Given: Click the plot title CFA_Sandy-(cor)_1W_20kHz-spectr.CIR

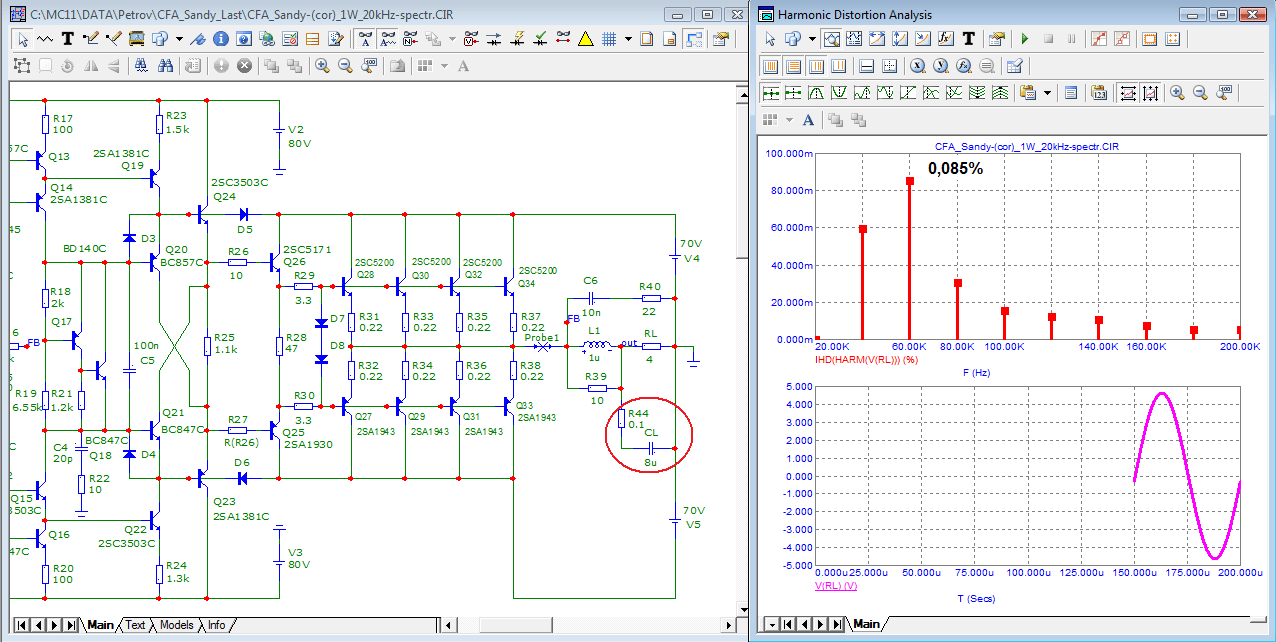Looking at the screenshot, I should tap(1026, 146).
